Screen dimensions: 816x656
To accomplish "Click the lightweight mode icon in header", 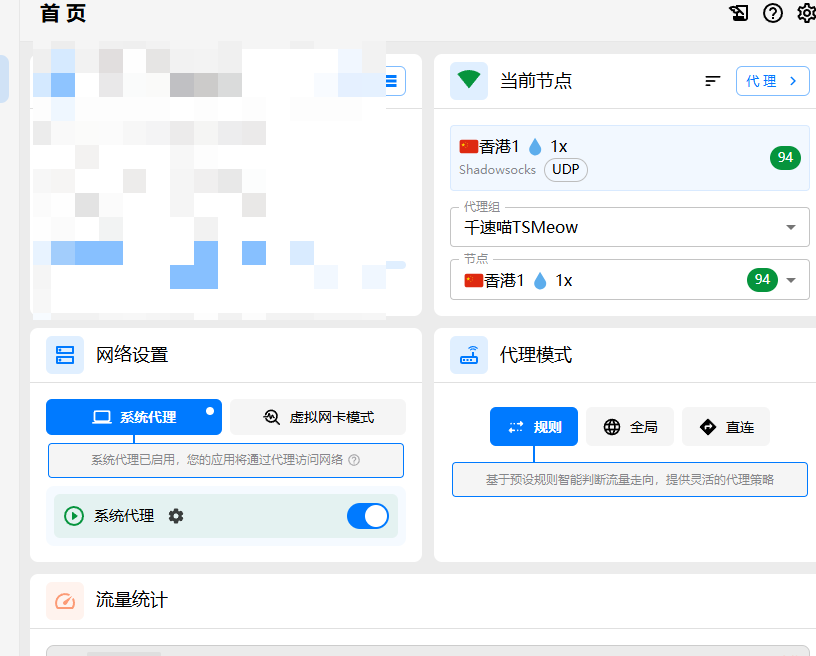I will click(739, 13).
